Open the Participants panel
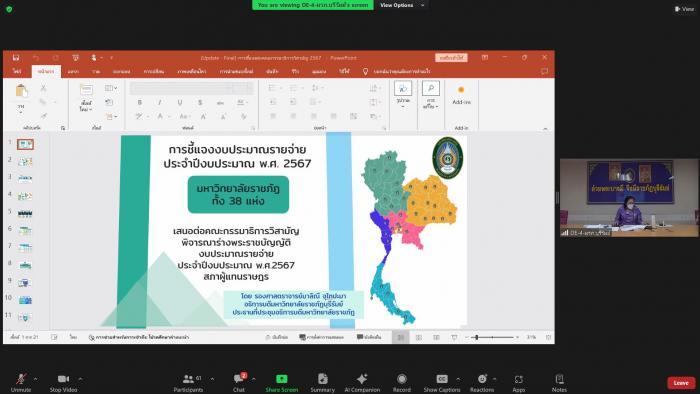This screenshot has height=394, width=700. [x=189, y=382]
